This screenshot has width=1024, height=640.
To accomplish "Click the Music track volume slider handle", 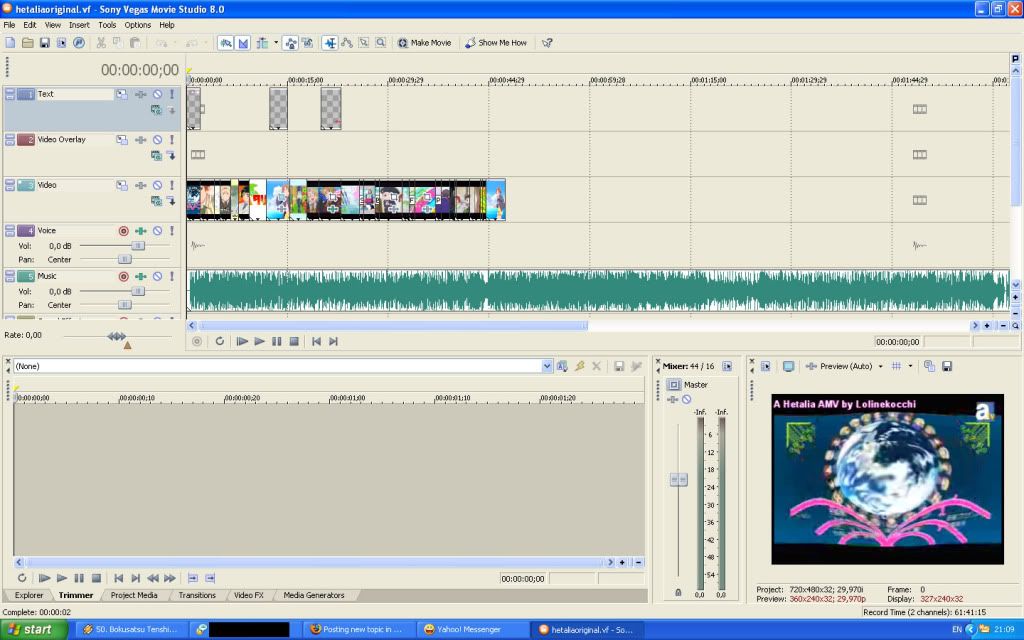I will click(x=138, y=291).
